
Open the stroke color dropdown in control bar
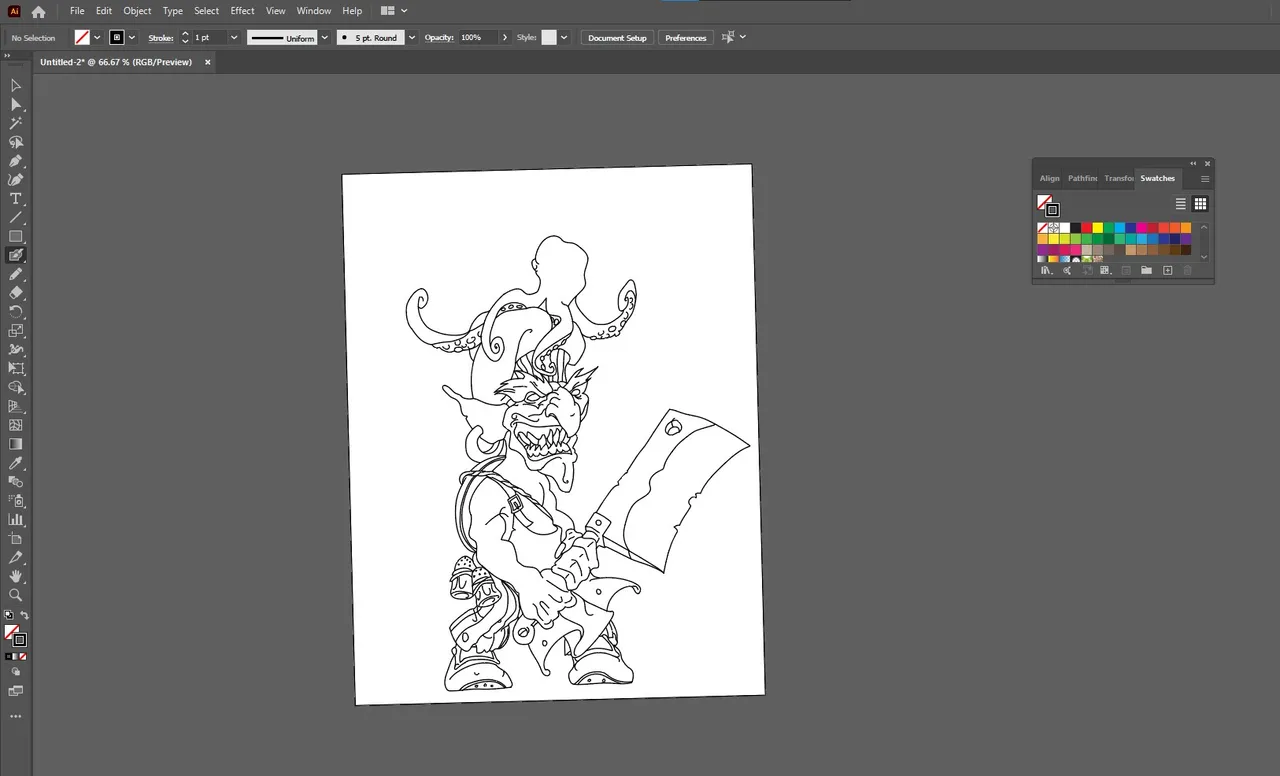pyautogui.click(x=131, y=38)
